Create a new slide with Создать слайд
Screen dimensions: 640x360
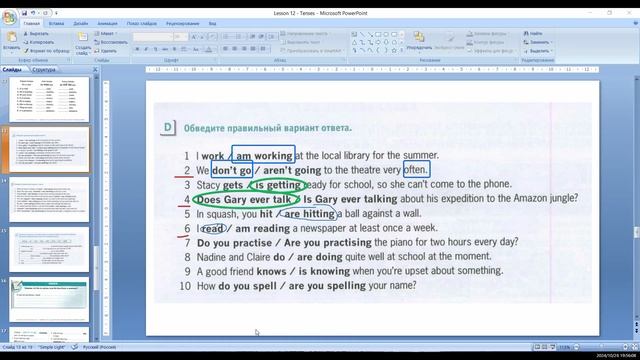tap(83, 44)
